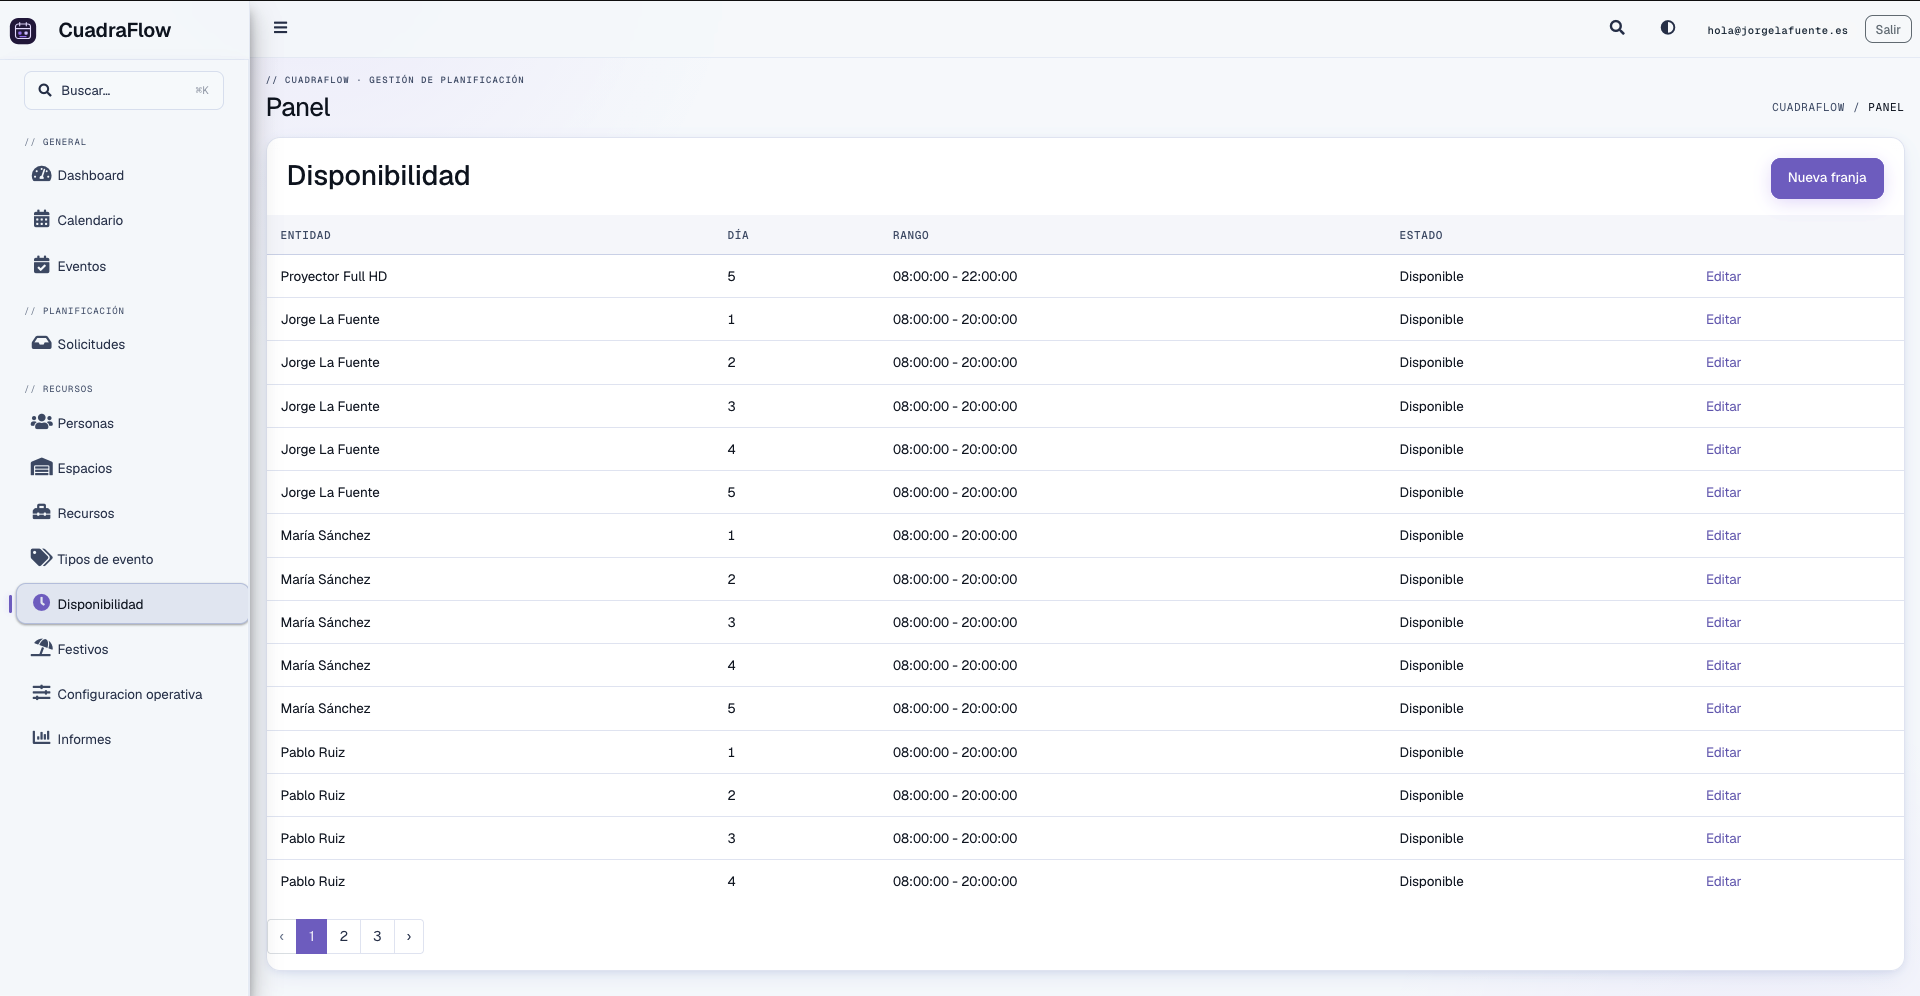Click the ESTADO column header
Viewport: 1920px width, 996px height.
click(x=1421, y=235)
